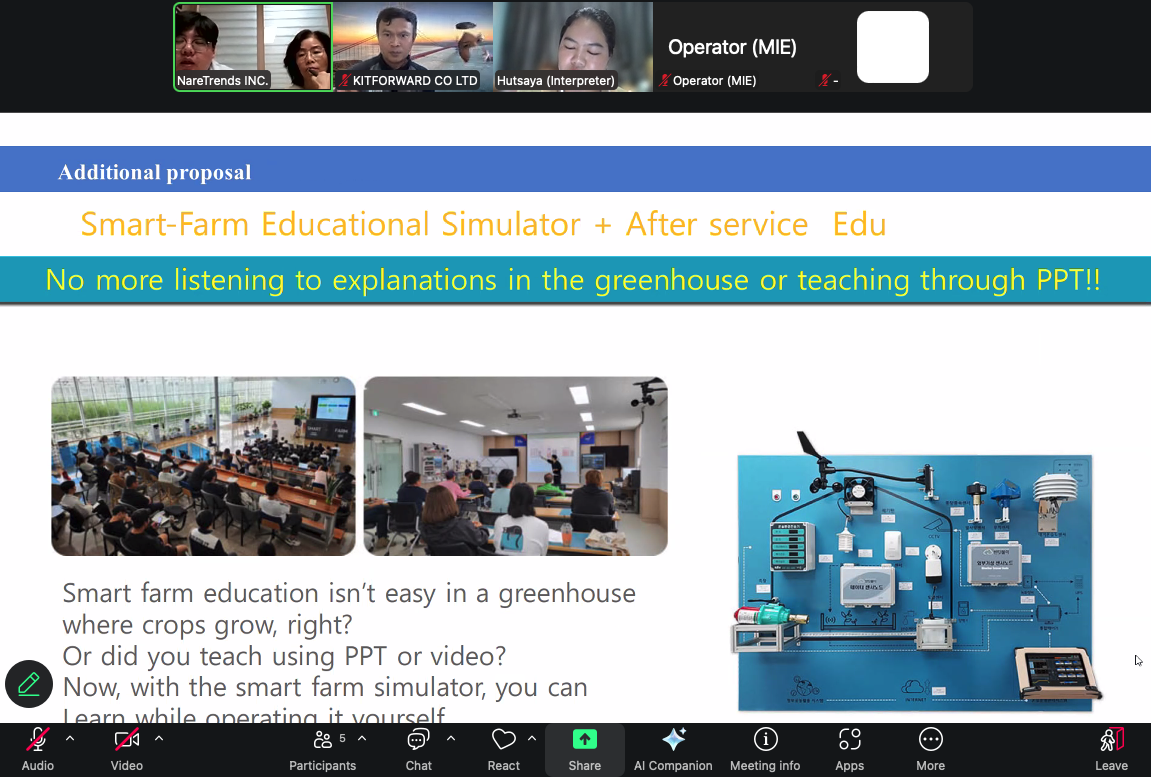Open the React emoji menu
Viewport: 1151px width, 777px height.
pos(503,749)
